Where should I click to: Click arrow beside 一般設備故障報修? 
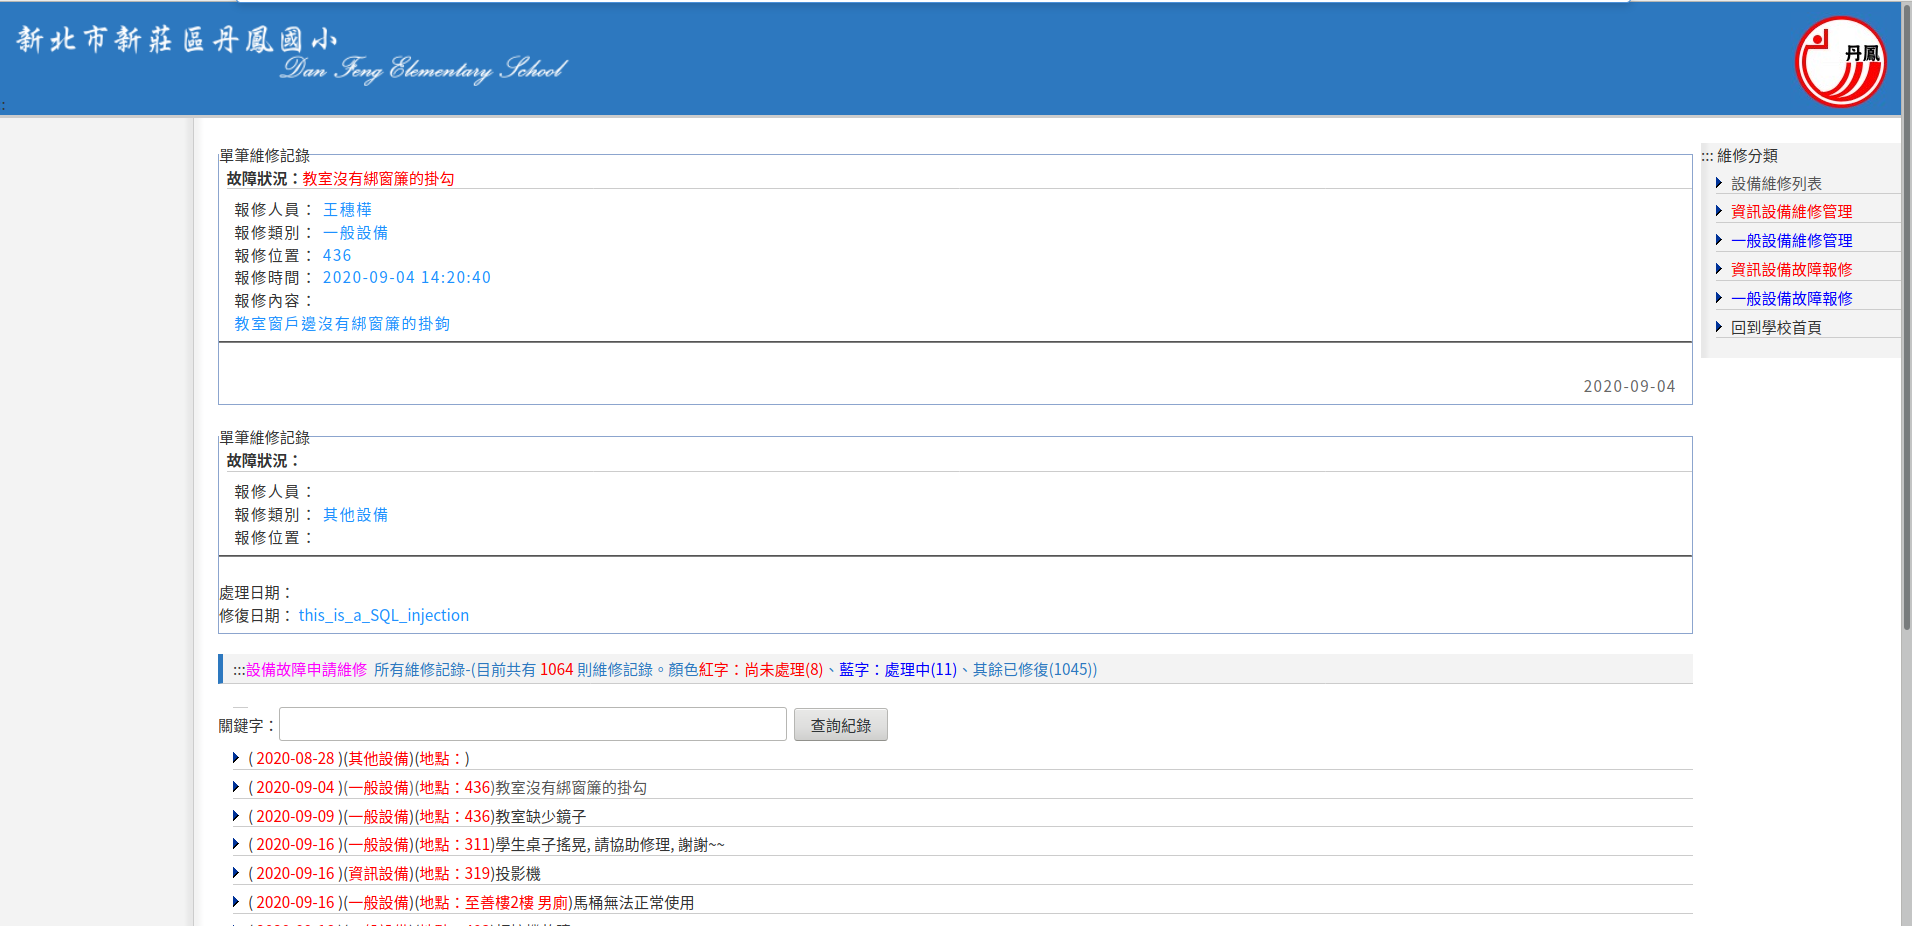(1718, 298)
